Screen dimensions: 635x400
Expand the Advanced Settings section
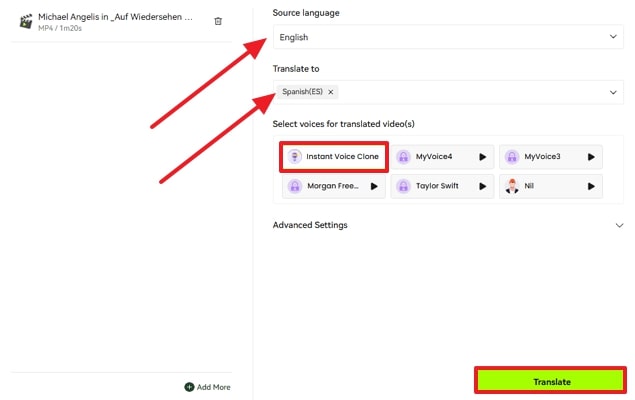coord(619,225)
